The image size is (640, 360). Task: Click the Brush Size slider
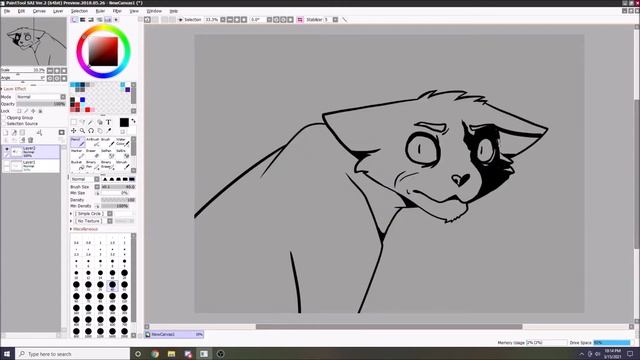click(118, 187)
